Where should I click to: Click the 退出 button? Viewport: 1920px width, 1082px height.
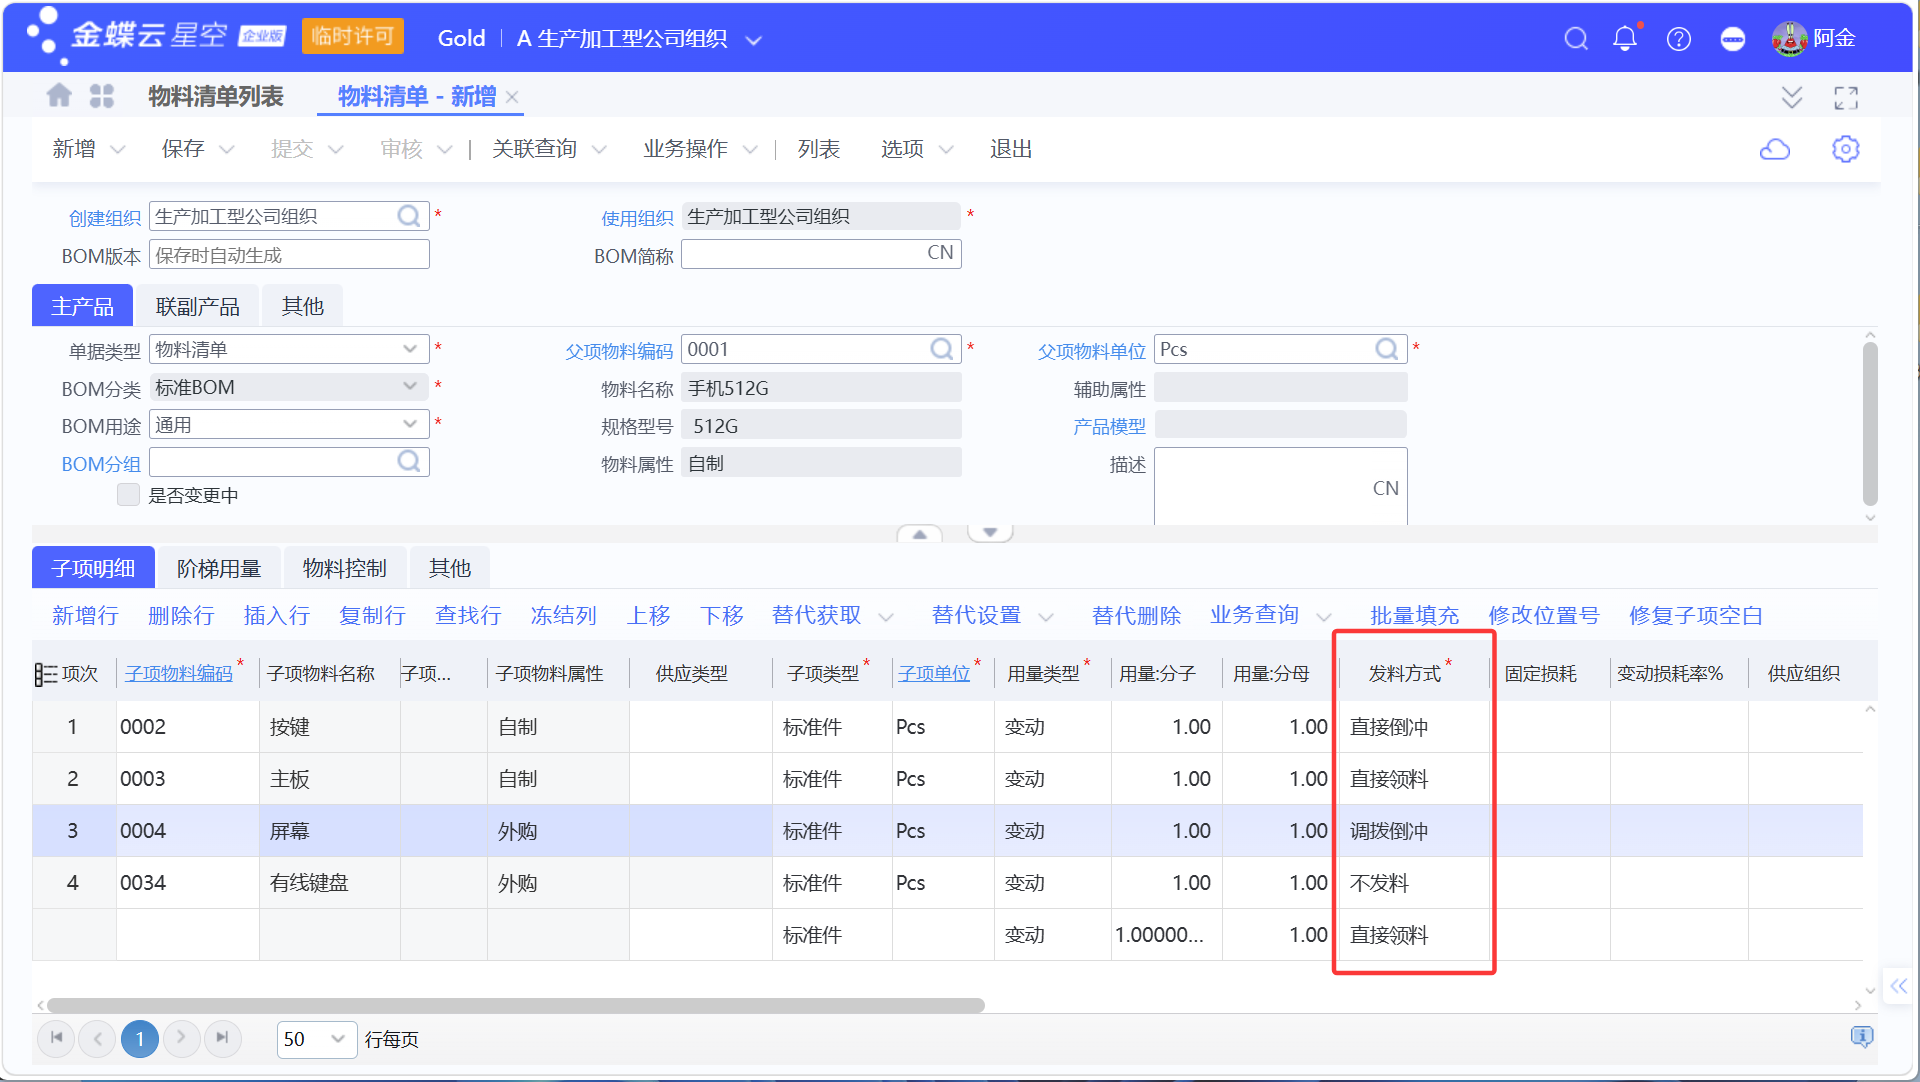coord(1011,149)
